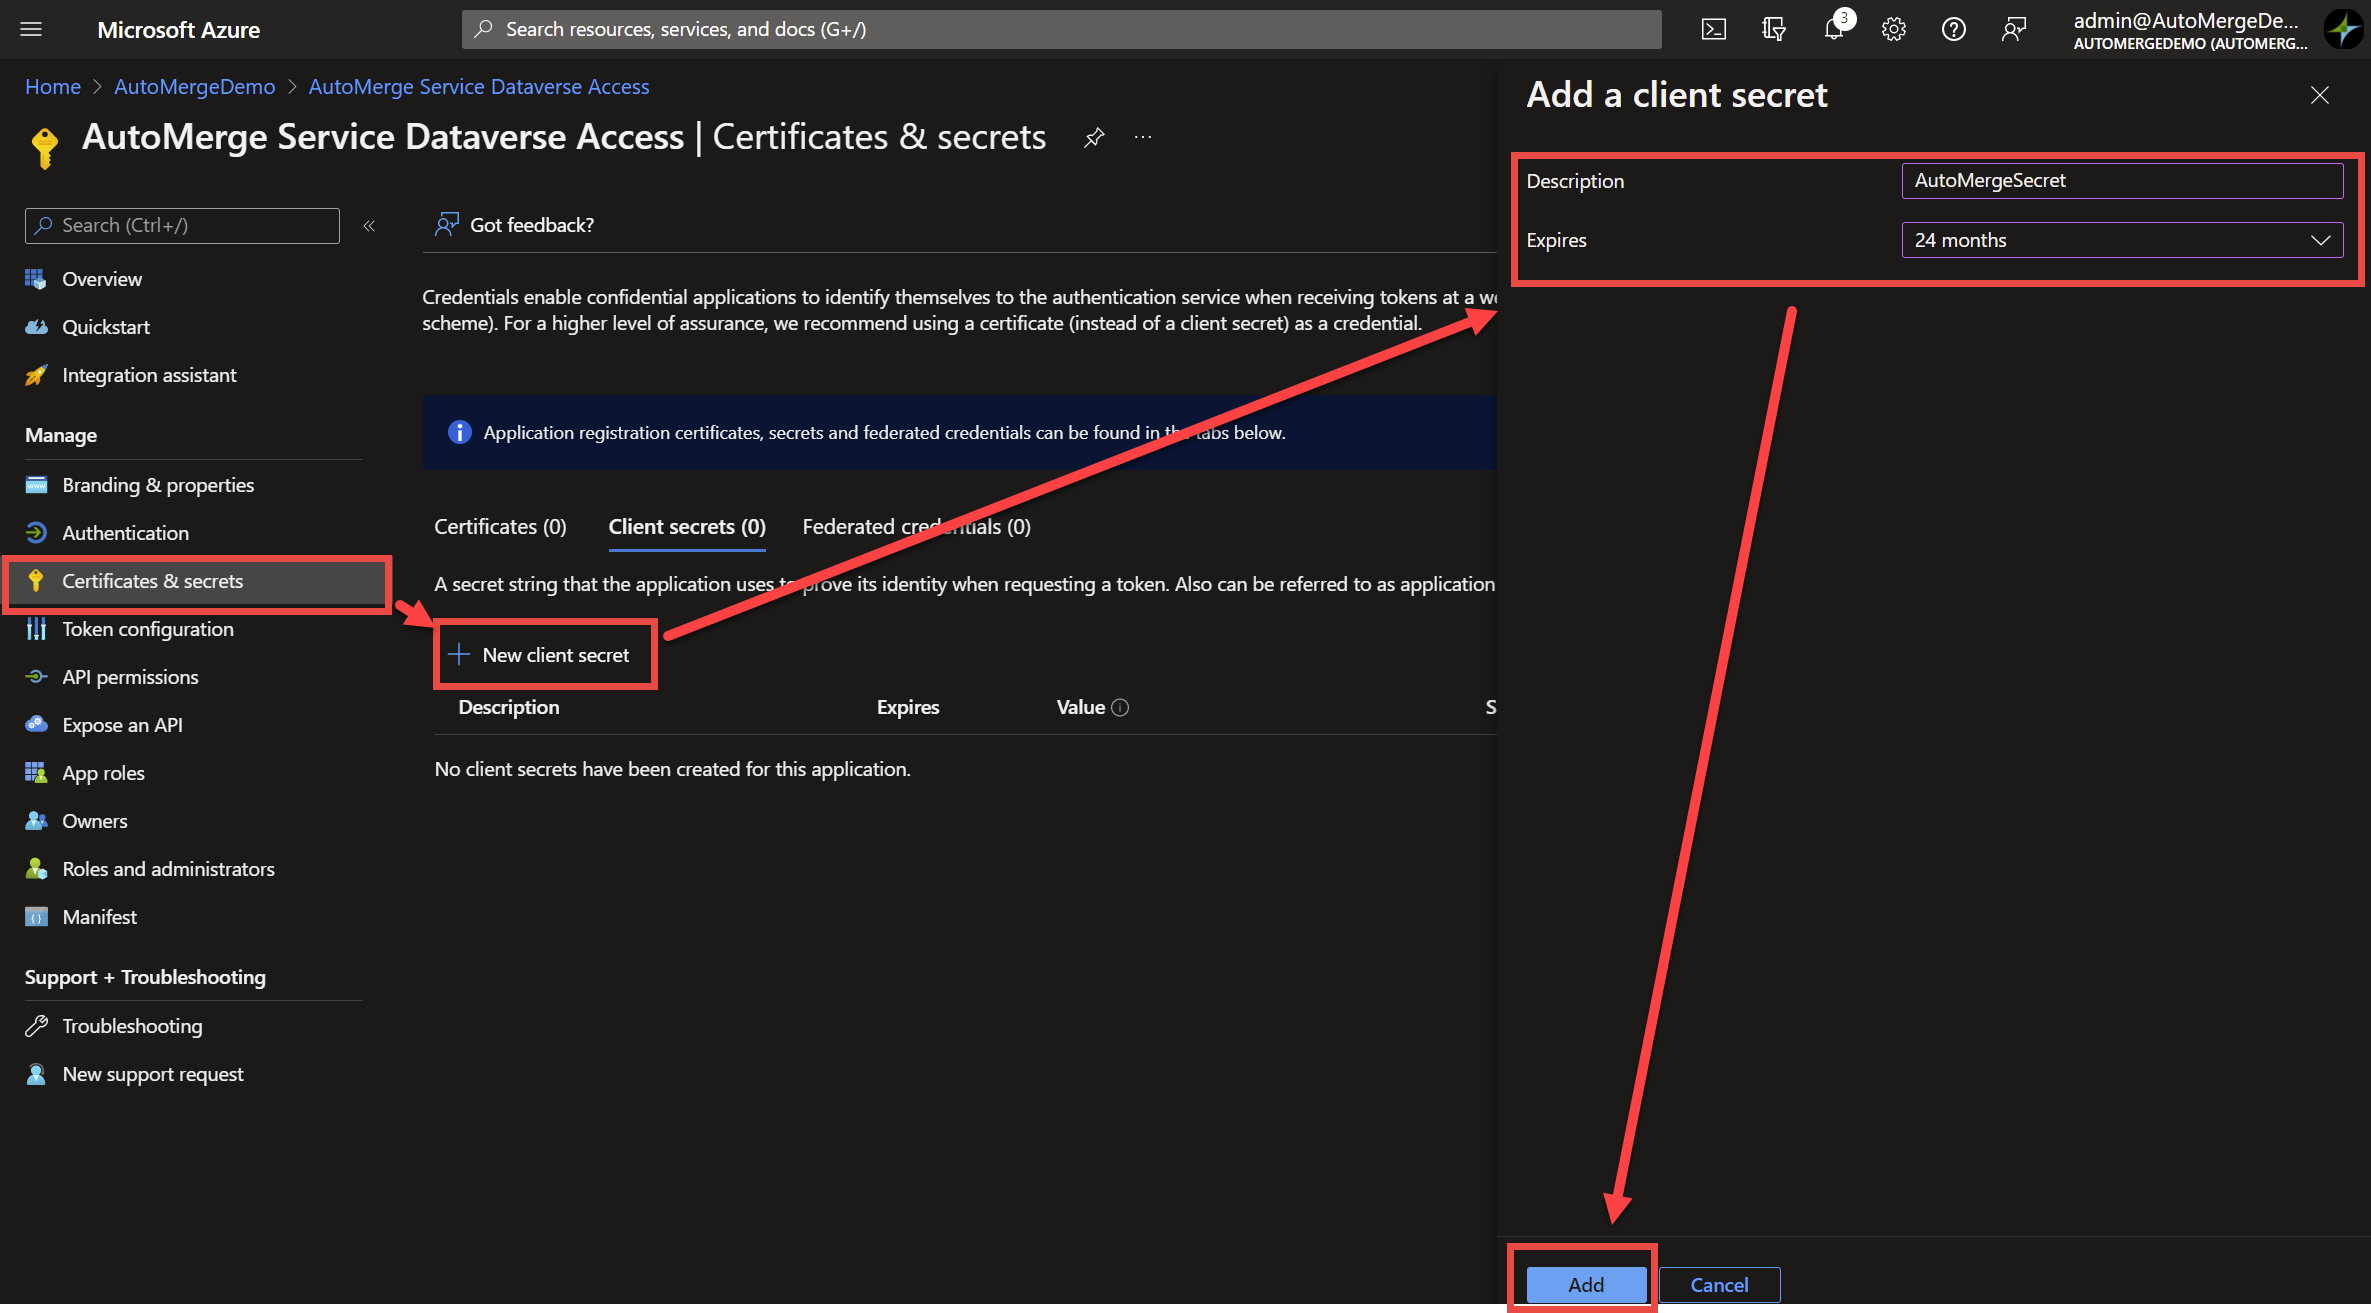
Task: Click the Add button
Action: coord(1586,1285)
